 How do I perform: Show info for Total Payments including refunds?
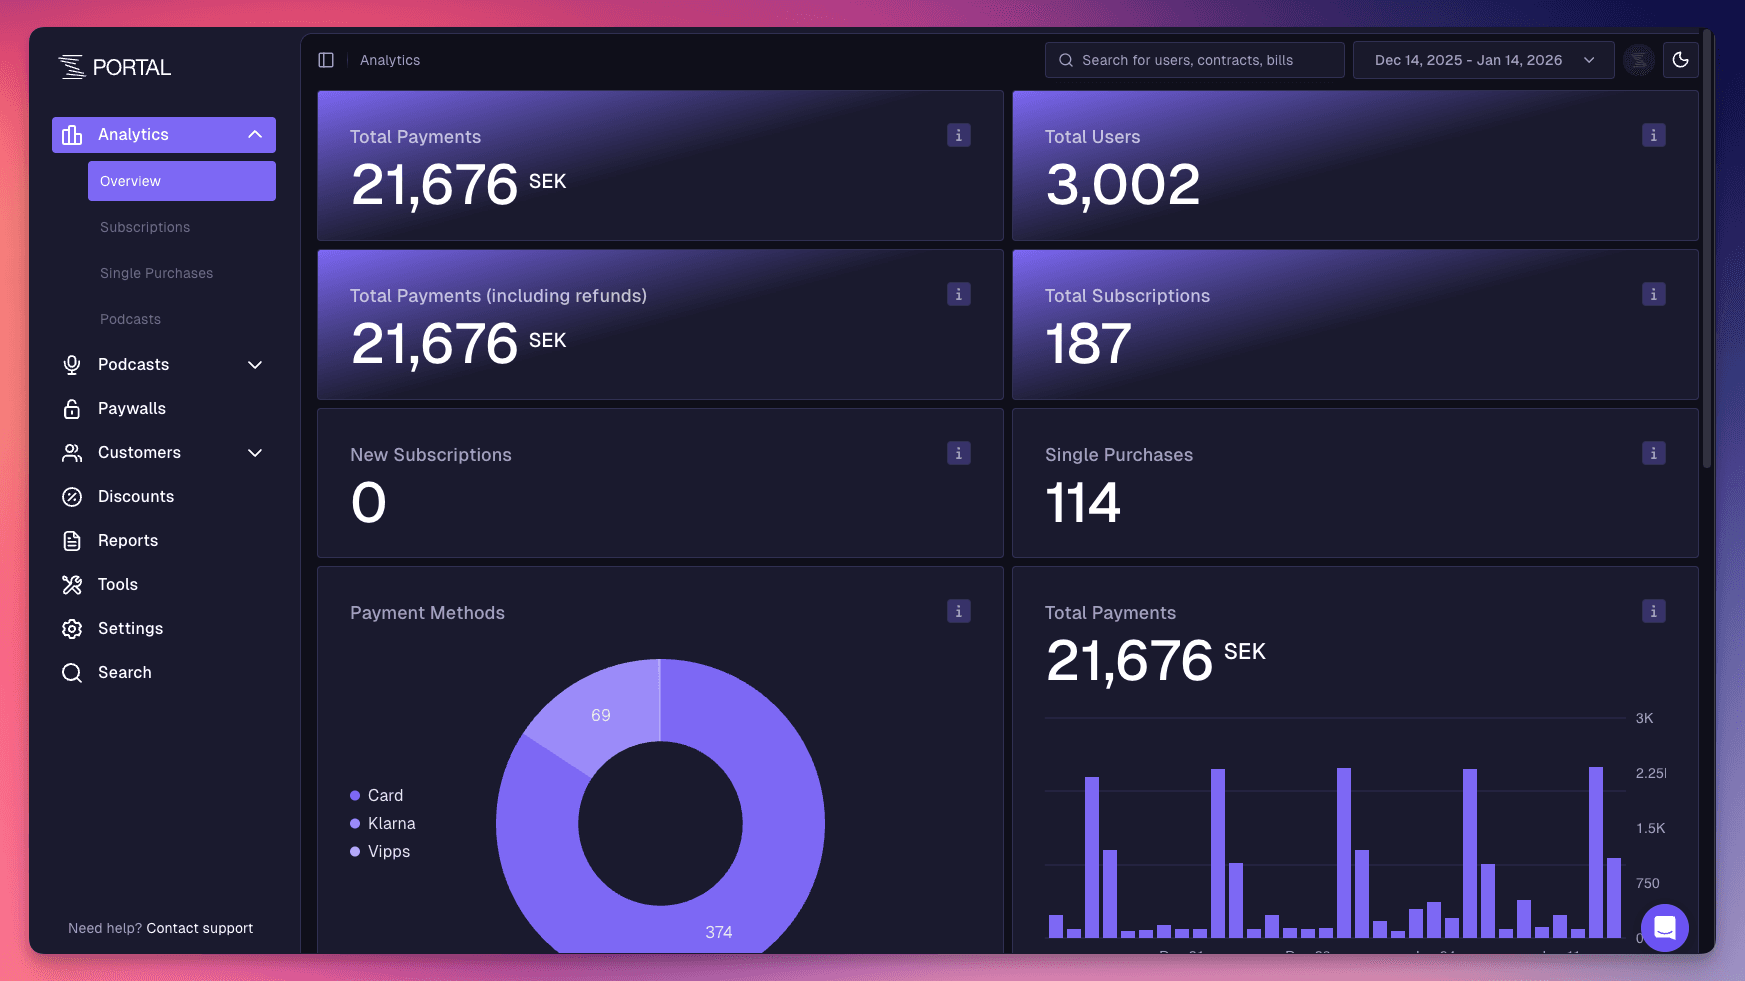pos(959,294)
